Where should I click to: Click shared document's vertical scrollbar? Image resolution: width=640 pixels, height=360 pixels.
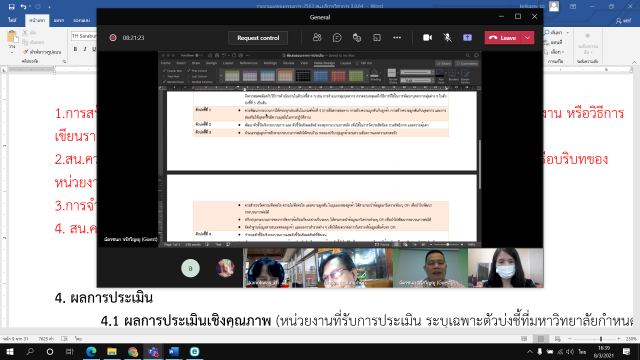coord(480,164)
